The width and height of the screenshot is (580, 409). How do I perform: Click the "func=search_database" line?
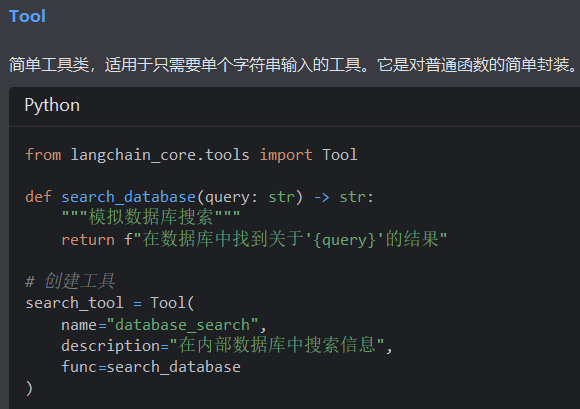(151, 367)
